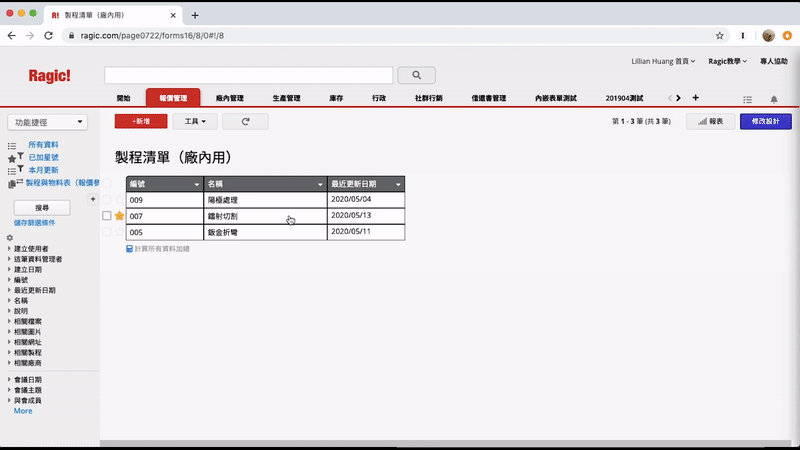Click the blue 修改設計 button
800x450 pixels.
(x=765, y=121)
